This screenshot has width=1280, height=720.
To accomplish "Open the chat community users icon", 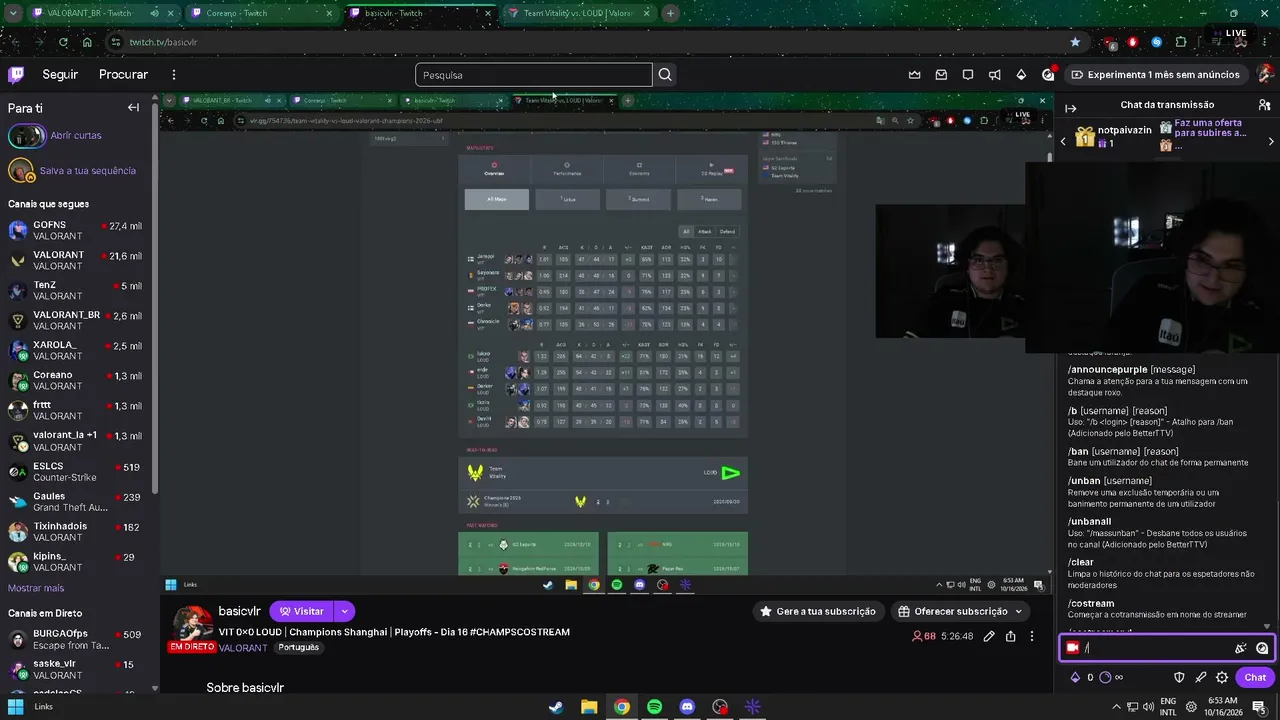I will click(x=1264, y=105).
